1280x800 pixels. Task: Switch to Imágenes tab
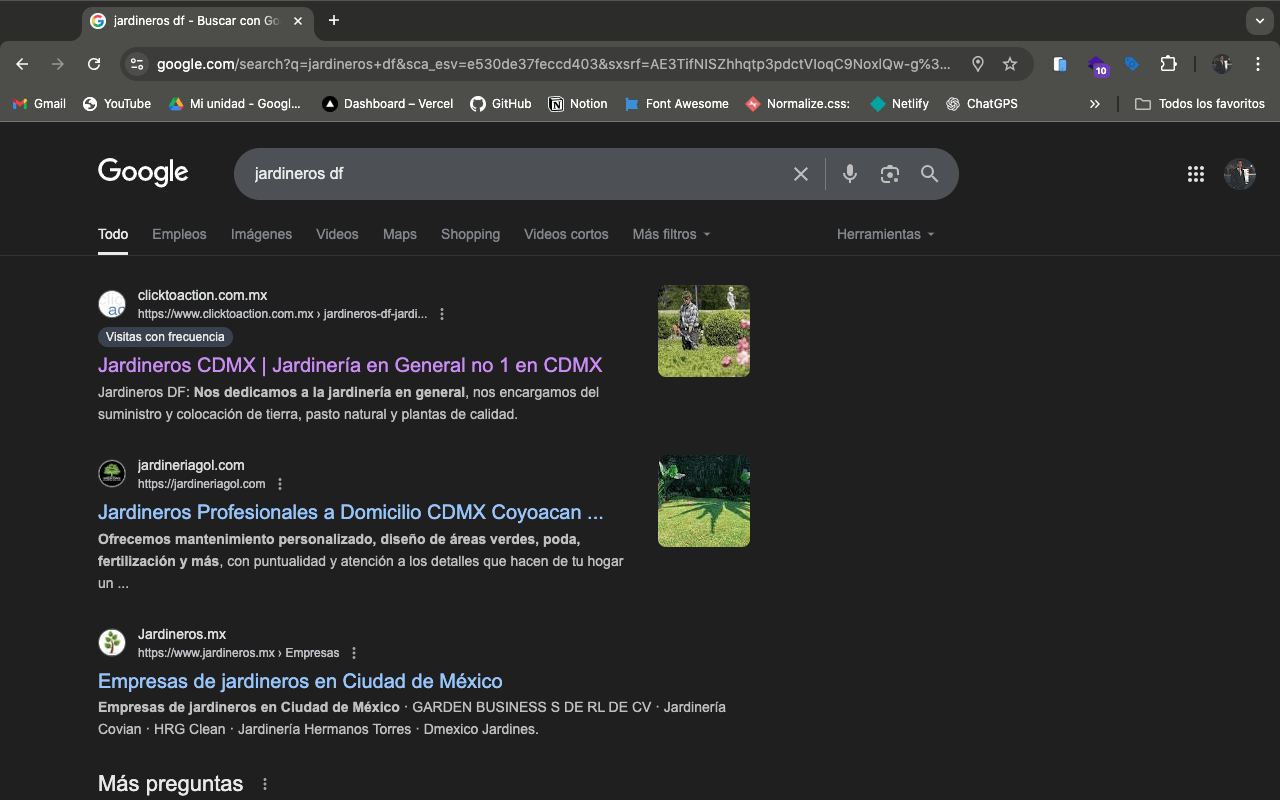pos(261,234)
